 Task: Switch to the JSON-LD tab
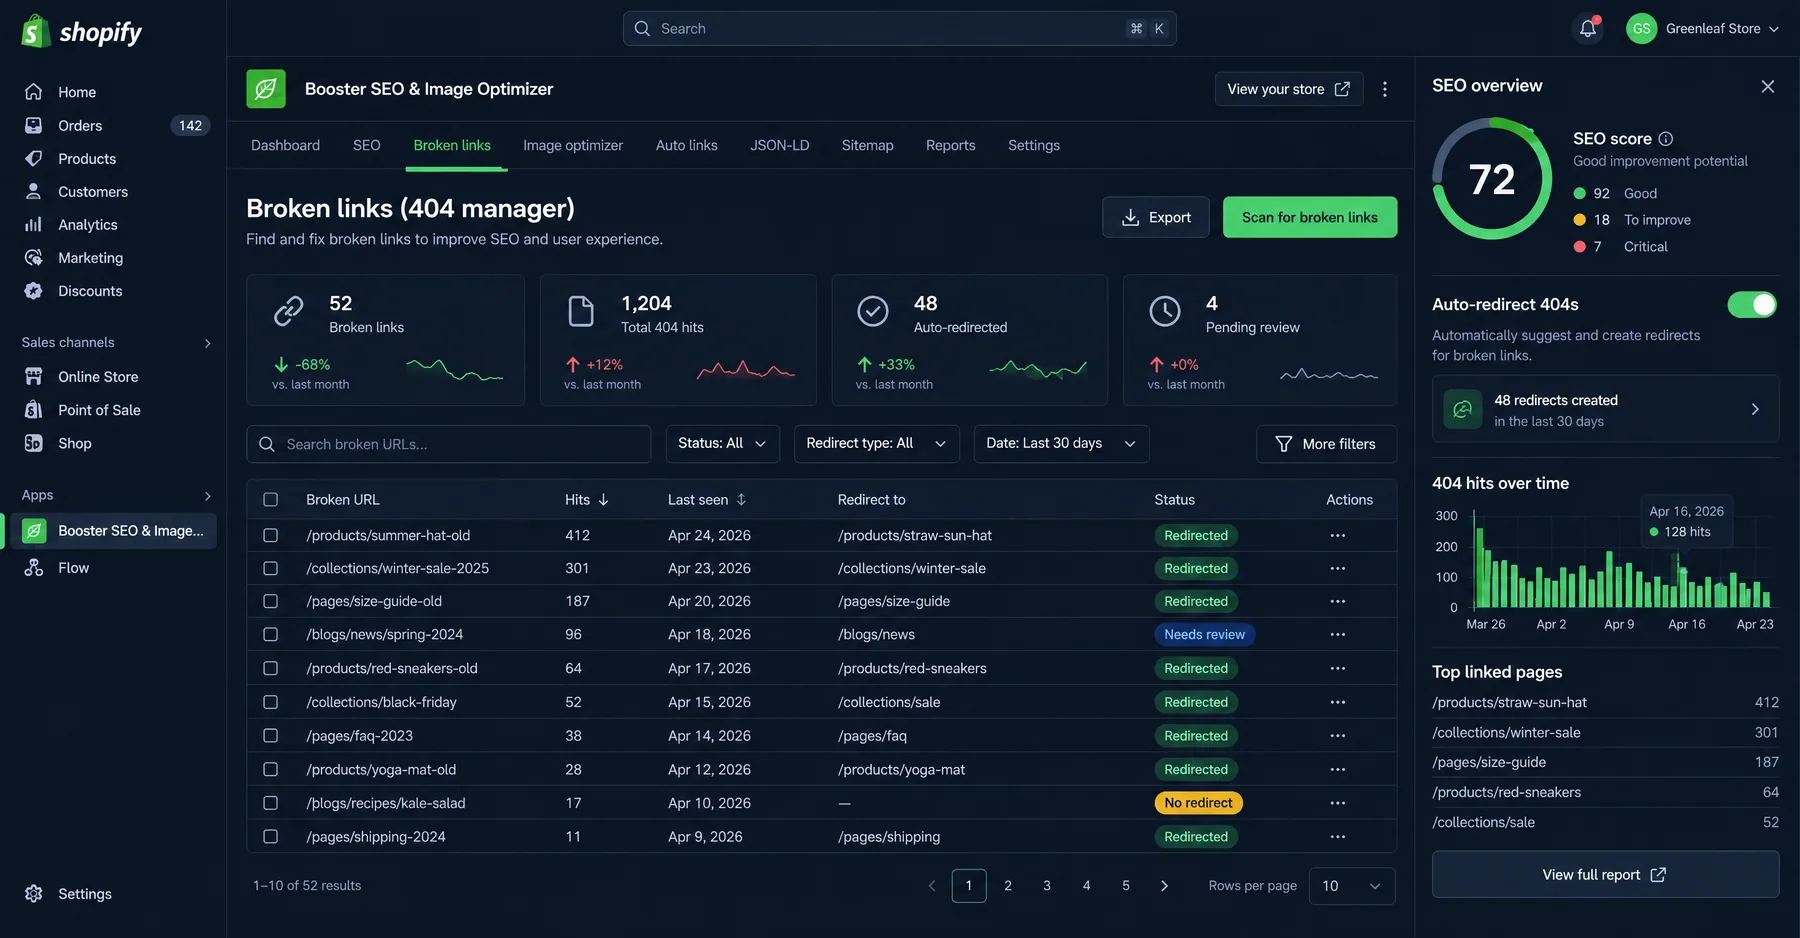[x=780, y=145]
